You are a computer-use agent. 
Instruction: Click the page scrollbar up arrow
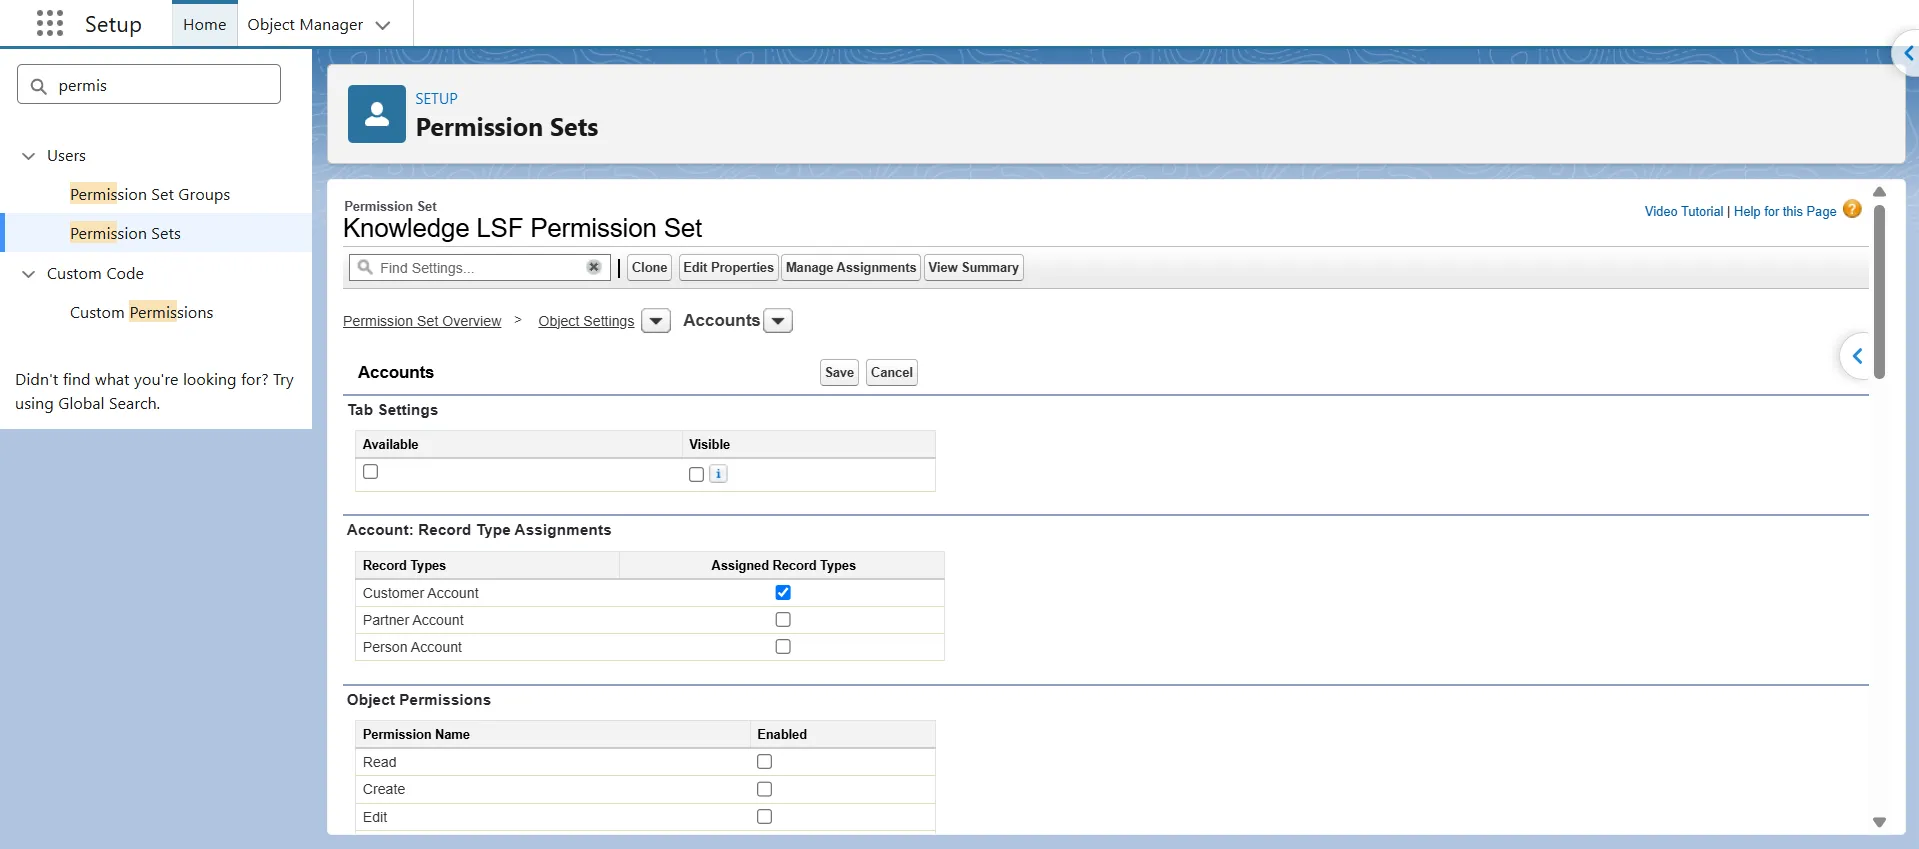(1879, 191)
